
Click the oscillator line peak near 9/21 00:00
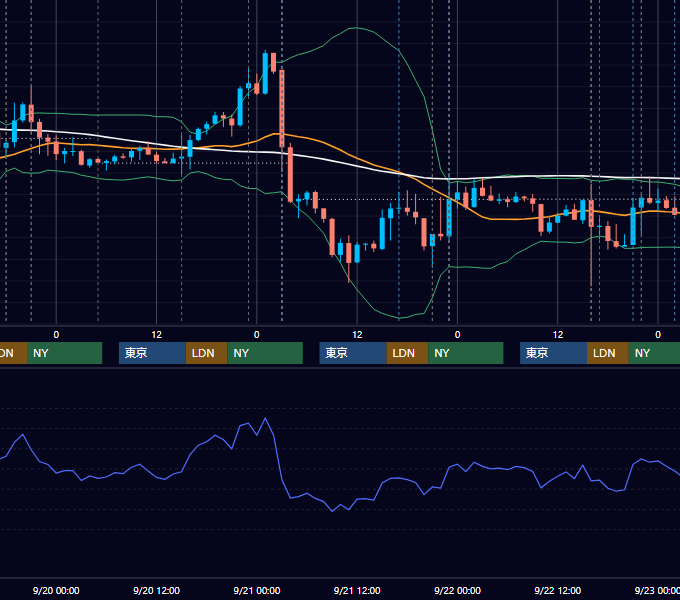coord(265,418)
